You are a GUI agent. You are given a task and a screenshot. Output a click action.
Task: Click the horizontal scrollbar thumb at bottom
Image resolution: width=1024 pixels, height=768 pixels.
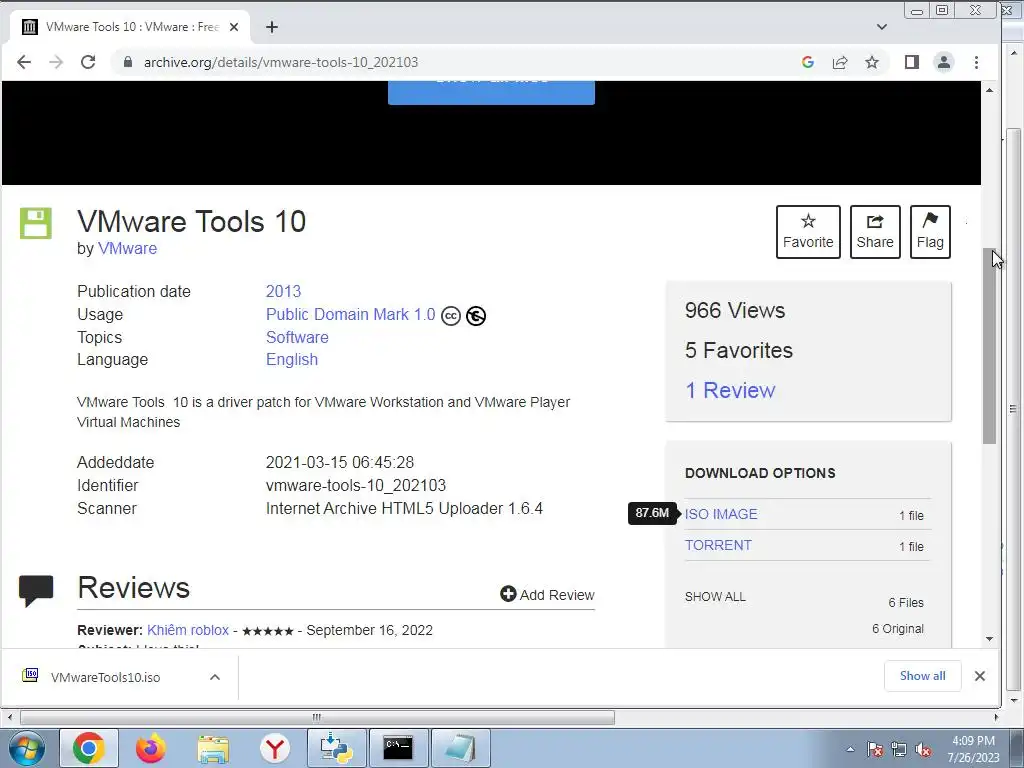click(x=317, y=717)
